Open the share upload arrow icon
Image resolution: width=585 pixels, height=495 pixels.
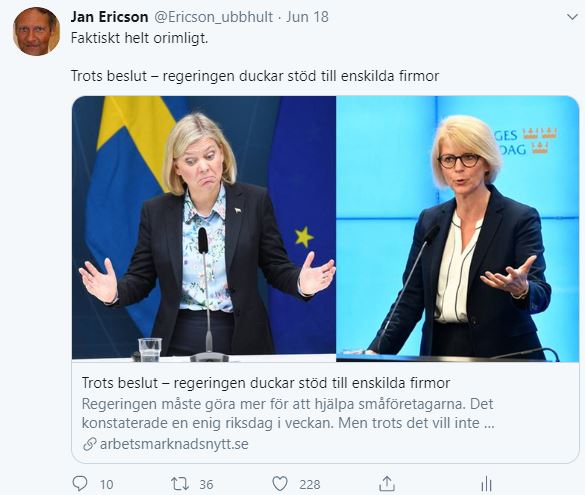click(x=387, y=484)
